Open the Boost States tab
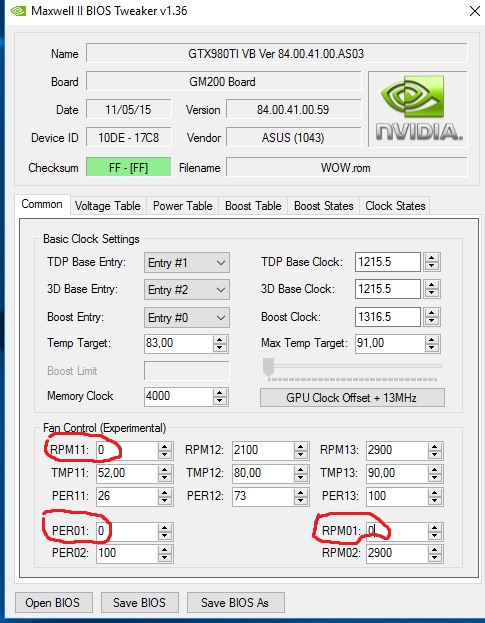The width and height of the screenshot is (485, 623). click(323, 206)
